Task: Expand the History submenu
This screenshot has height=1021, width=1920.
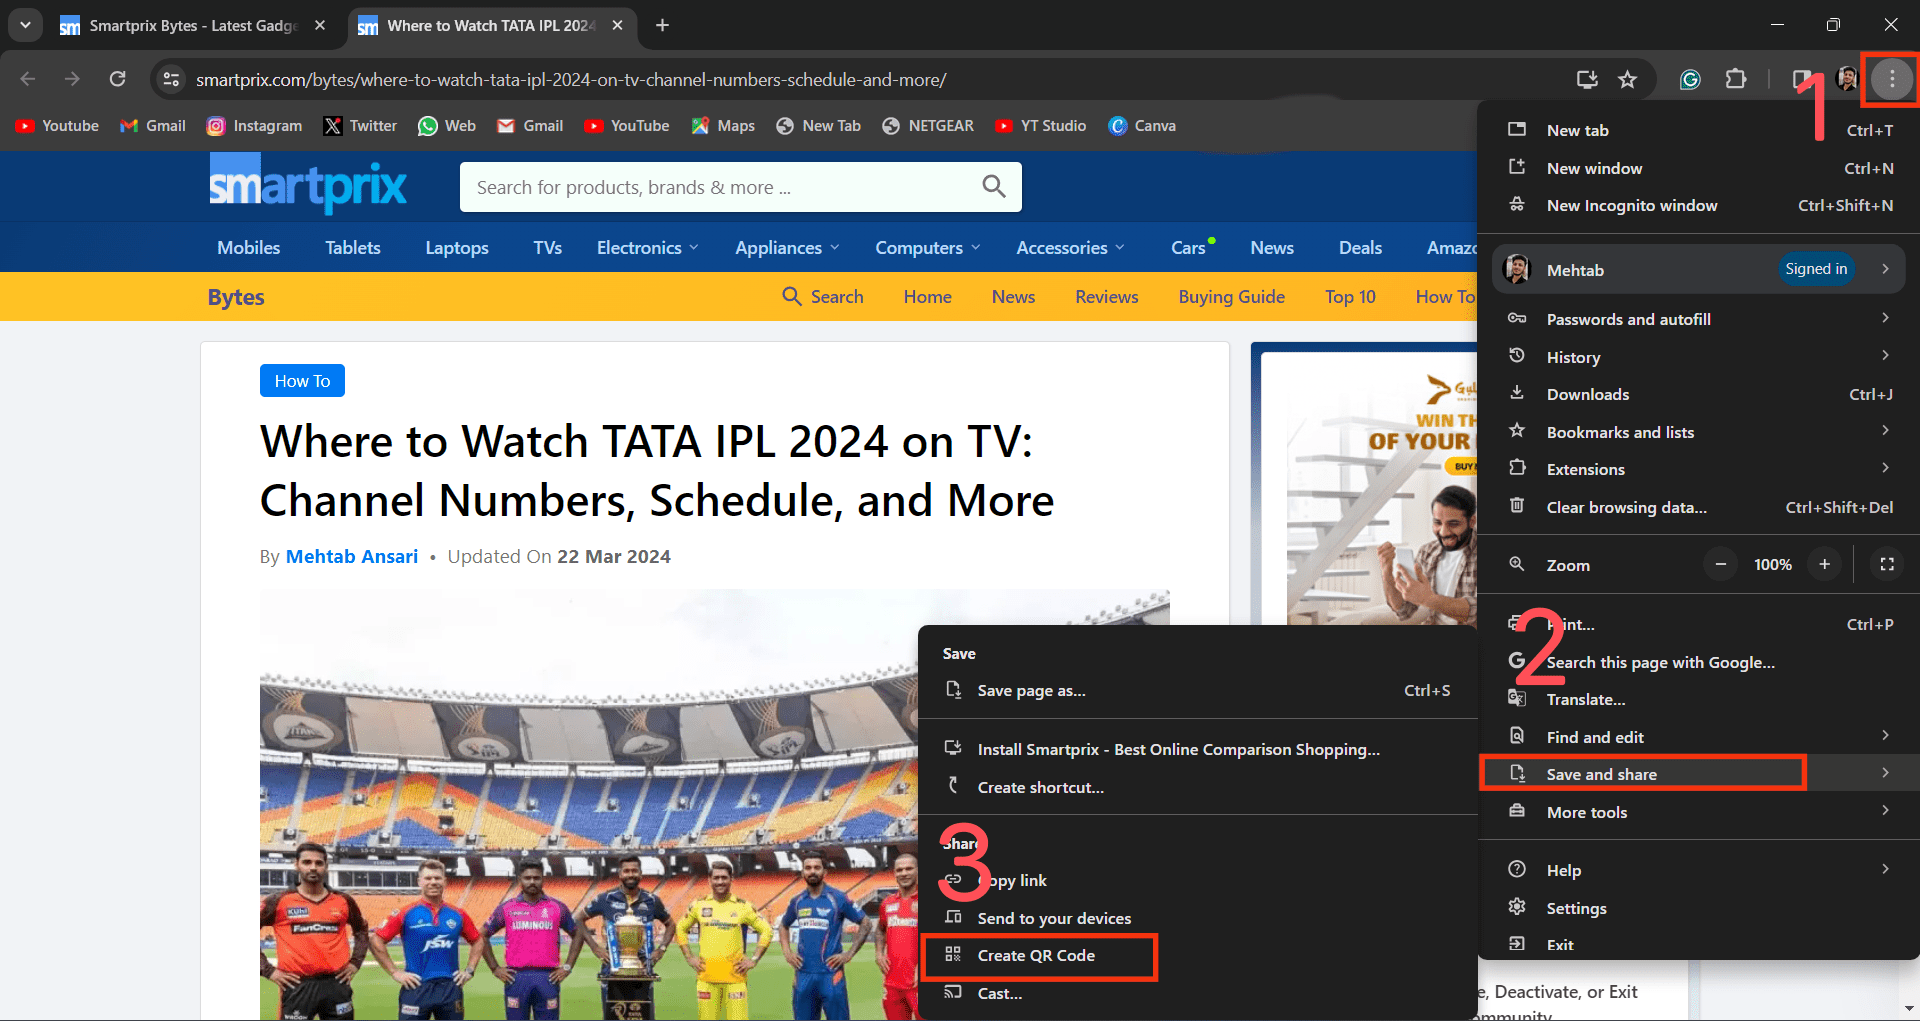Action: 1700,357
